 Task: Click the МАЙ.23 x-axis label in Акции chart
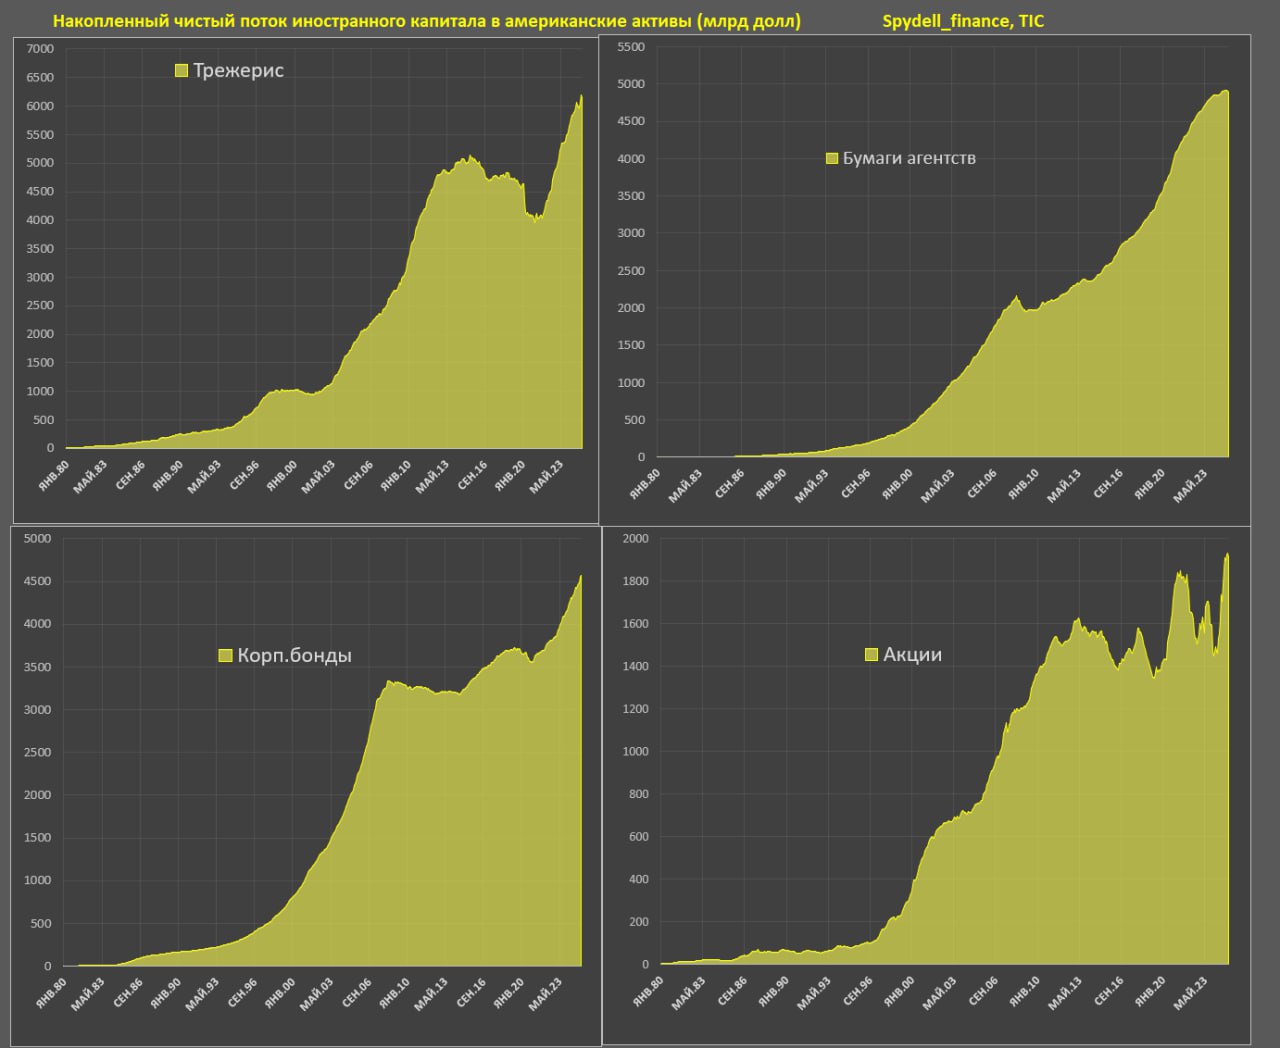[x=1187, y=995]
